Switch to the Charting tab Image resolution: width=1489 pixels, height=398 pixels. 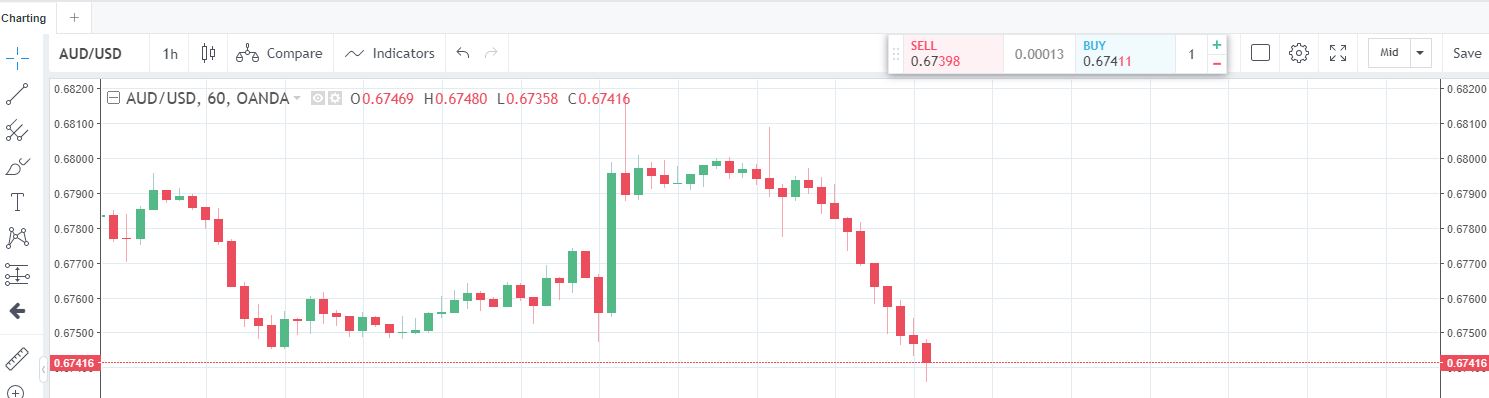tap(23, 17)
